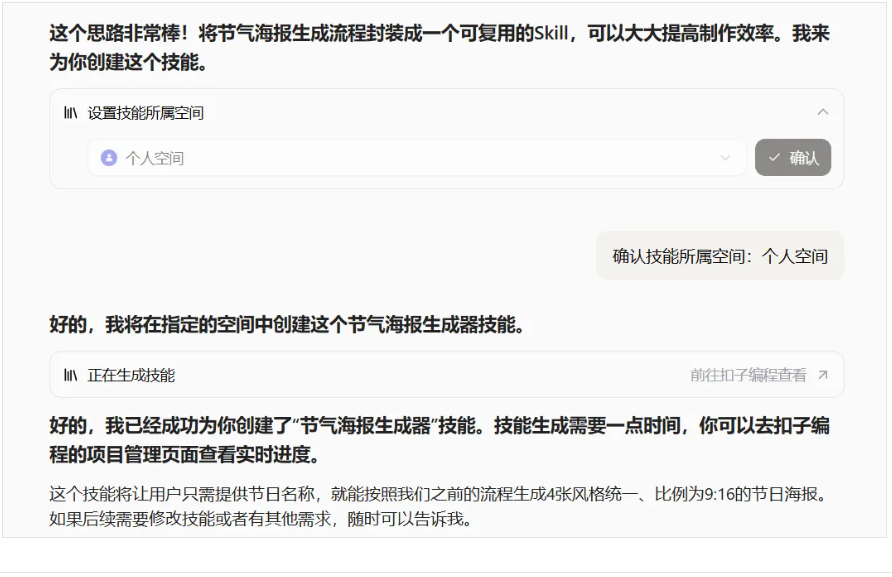Viewport: 892px width, 577px height.
Task: Click the library icon beside 设置技能所属空间
Action: coord(71,113)
